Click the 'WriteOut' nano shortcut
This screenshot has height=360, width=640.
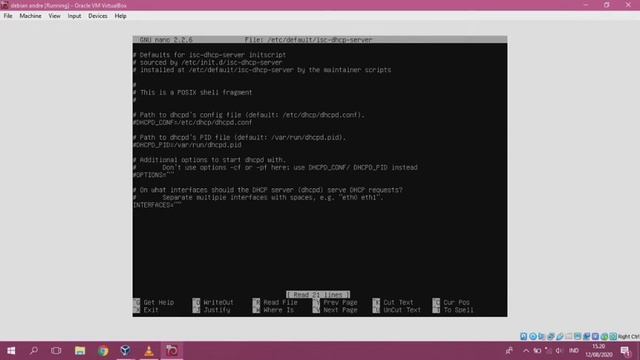213,302
